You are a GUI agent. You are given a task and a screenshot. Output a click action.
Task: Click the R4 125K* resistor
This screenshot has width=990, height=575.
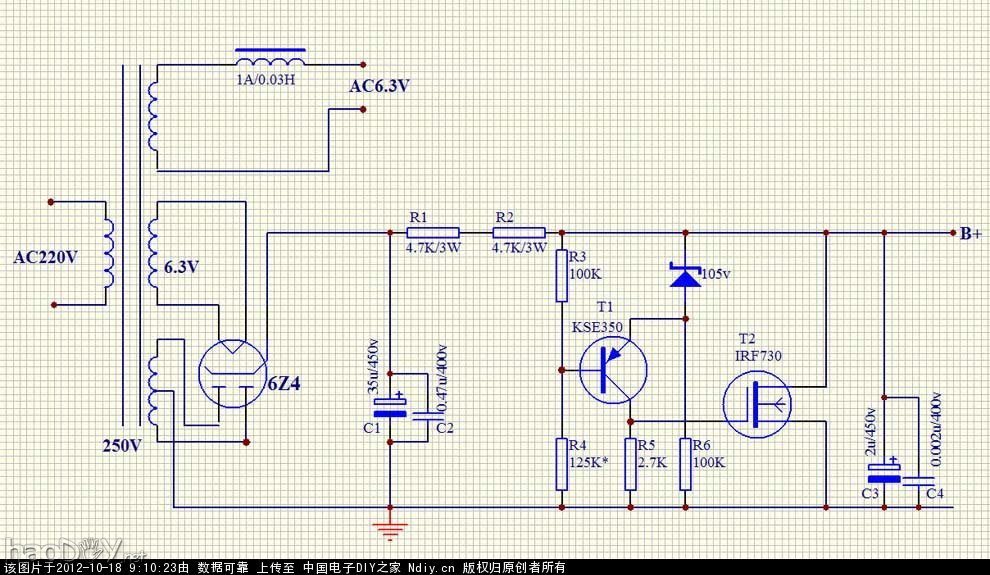561,463
